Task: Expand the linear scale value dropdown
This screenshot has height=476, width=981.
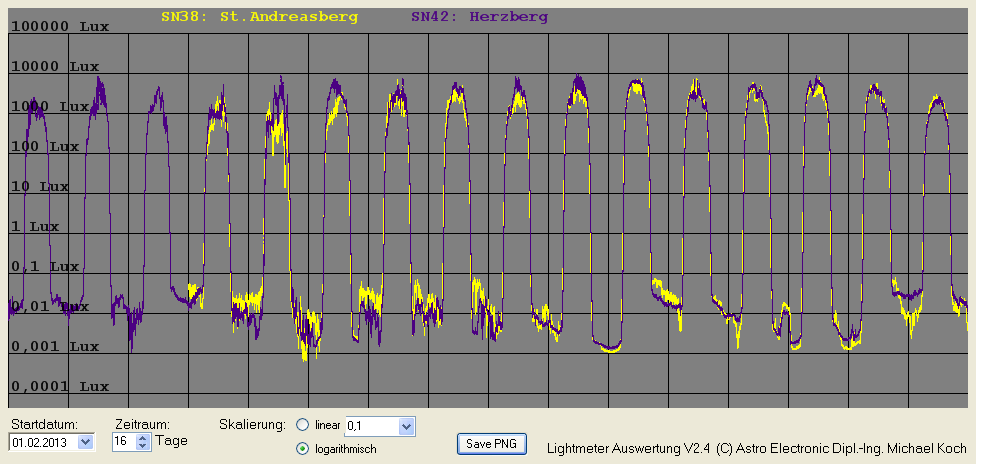Action: click(405, 427)
